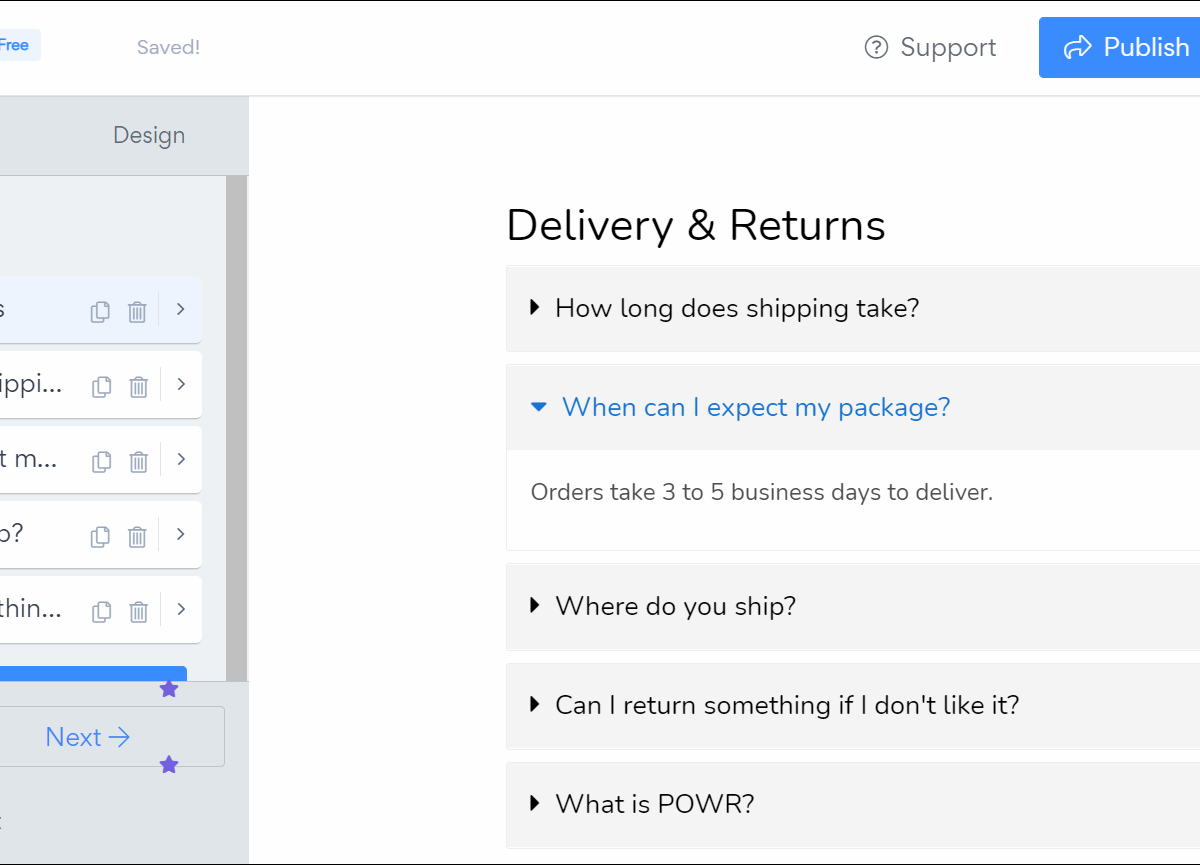Duplicate the 't m...' FAQ entry

point(101,461)
